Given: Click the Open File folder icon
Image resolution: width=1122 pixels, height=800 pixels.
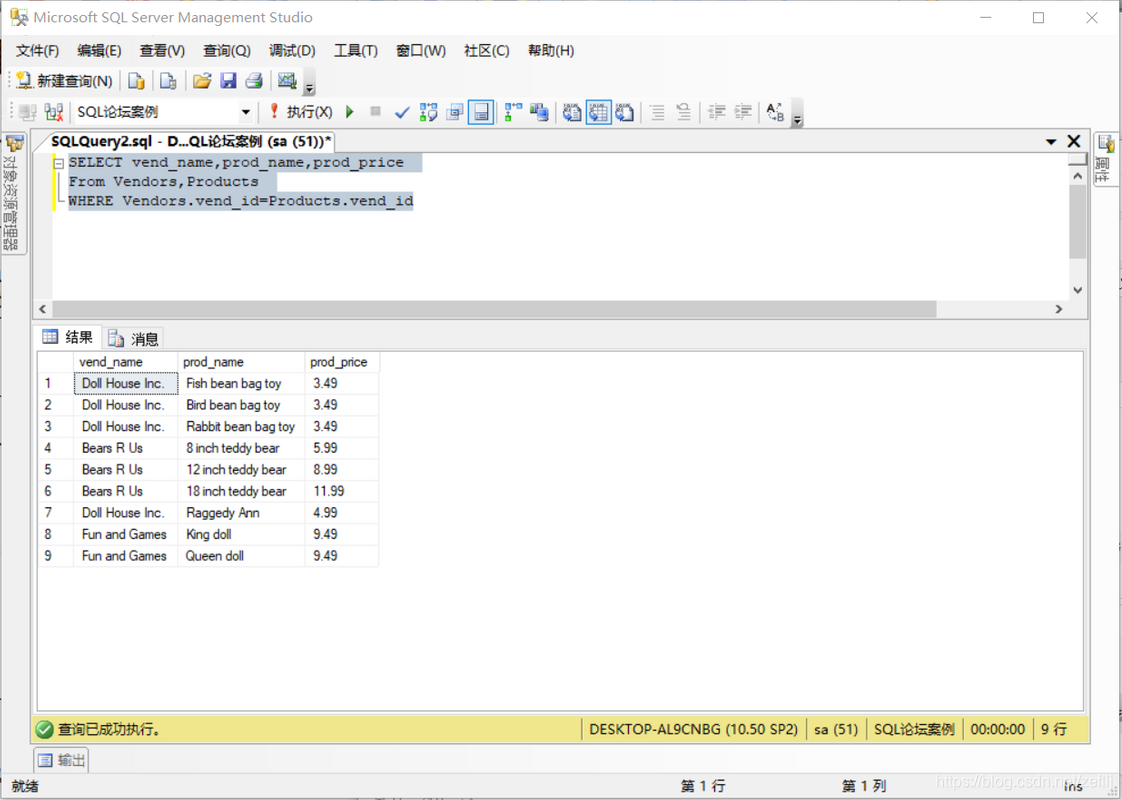Looking at the screenshot, I should point(203,81).
